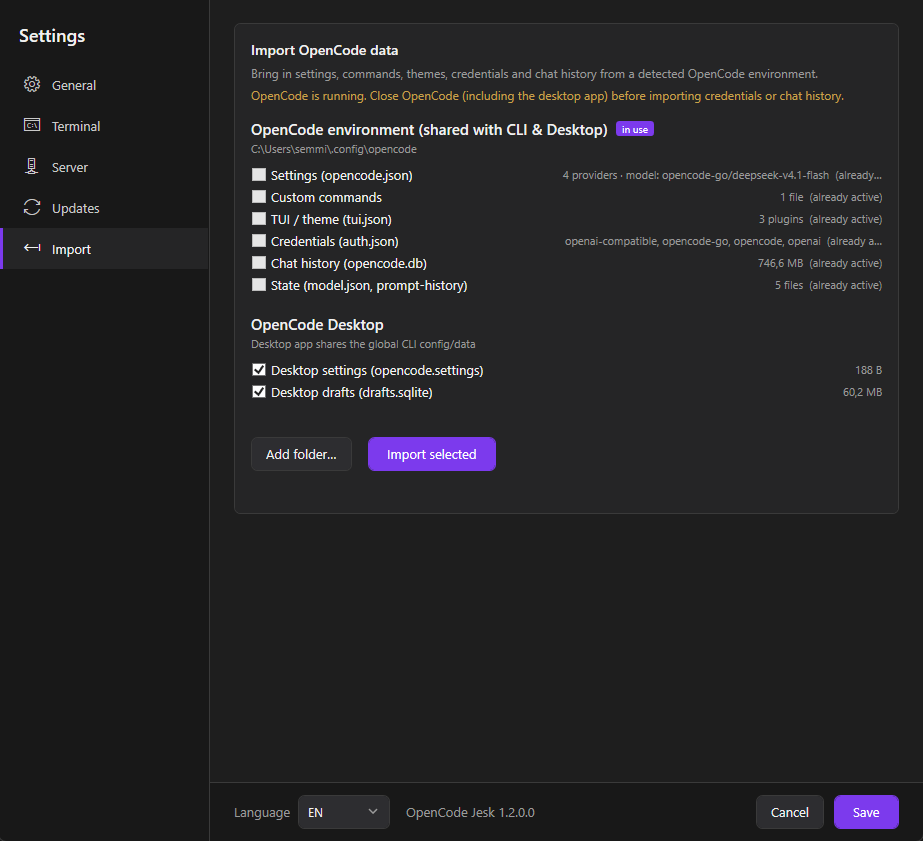This screenshot has width=923, height=841.
Task: Click the '4 providers · model' details text
Action: tap(722, 175)
